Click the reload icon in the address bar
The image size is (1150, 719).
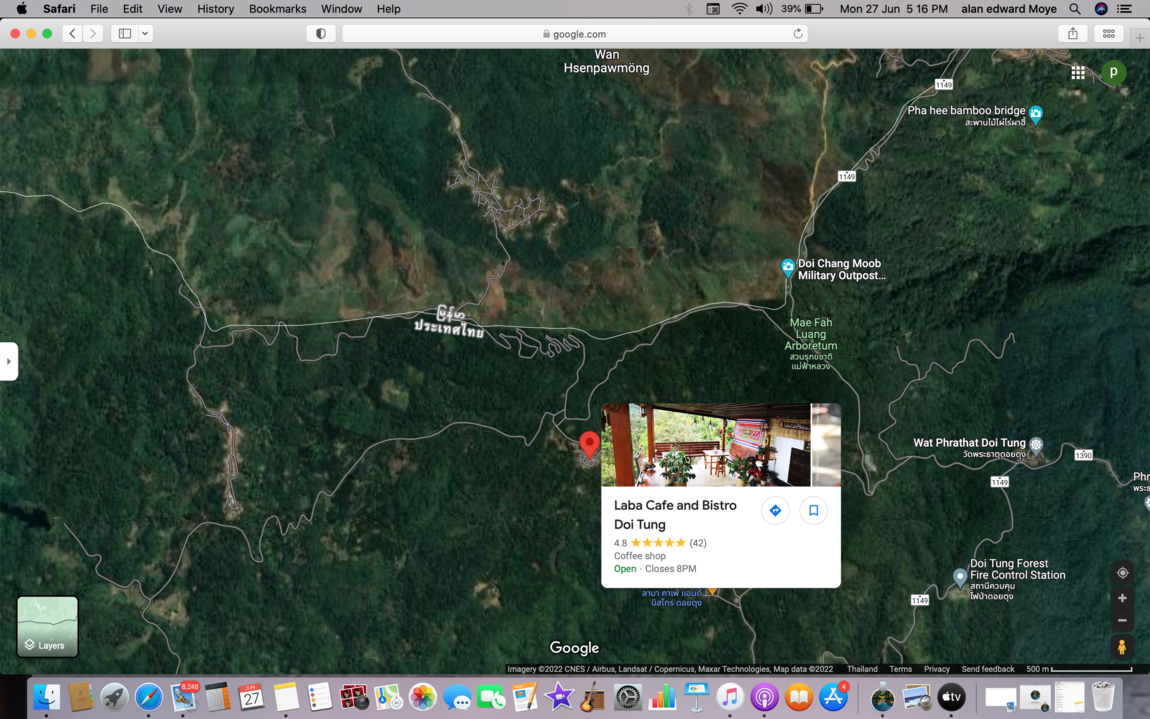tap(797, 33)
